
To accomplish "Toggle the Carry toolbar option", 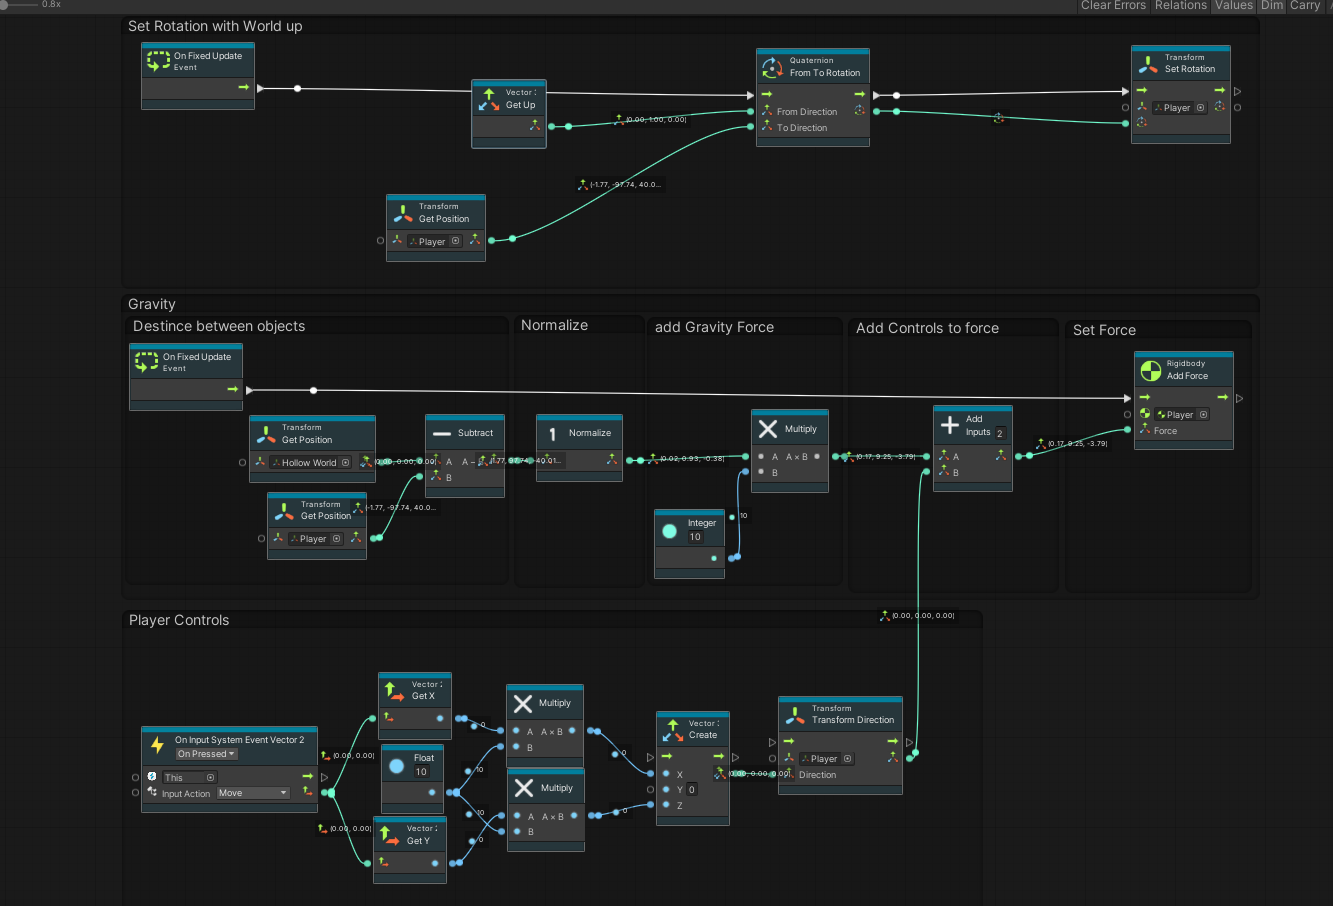I will [x=1305, y=5].
